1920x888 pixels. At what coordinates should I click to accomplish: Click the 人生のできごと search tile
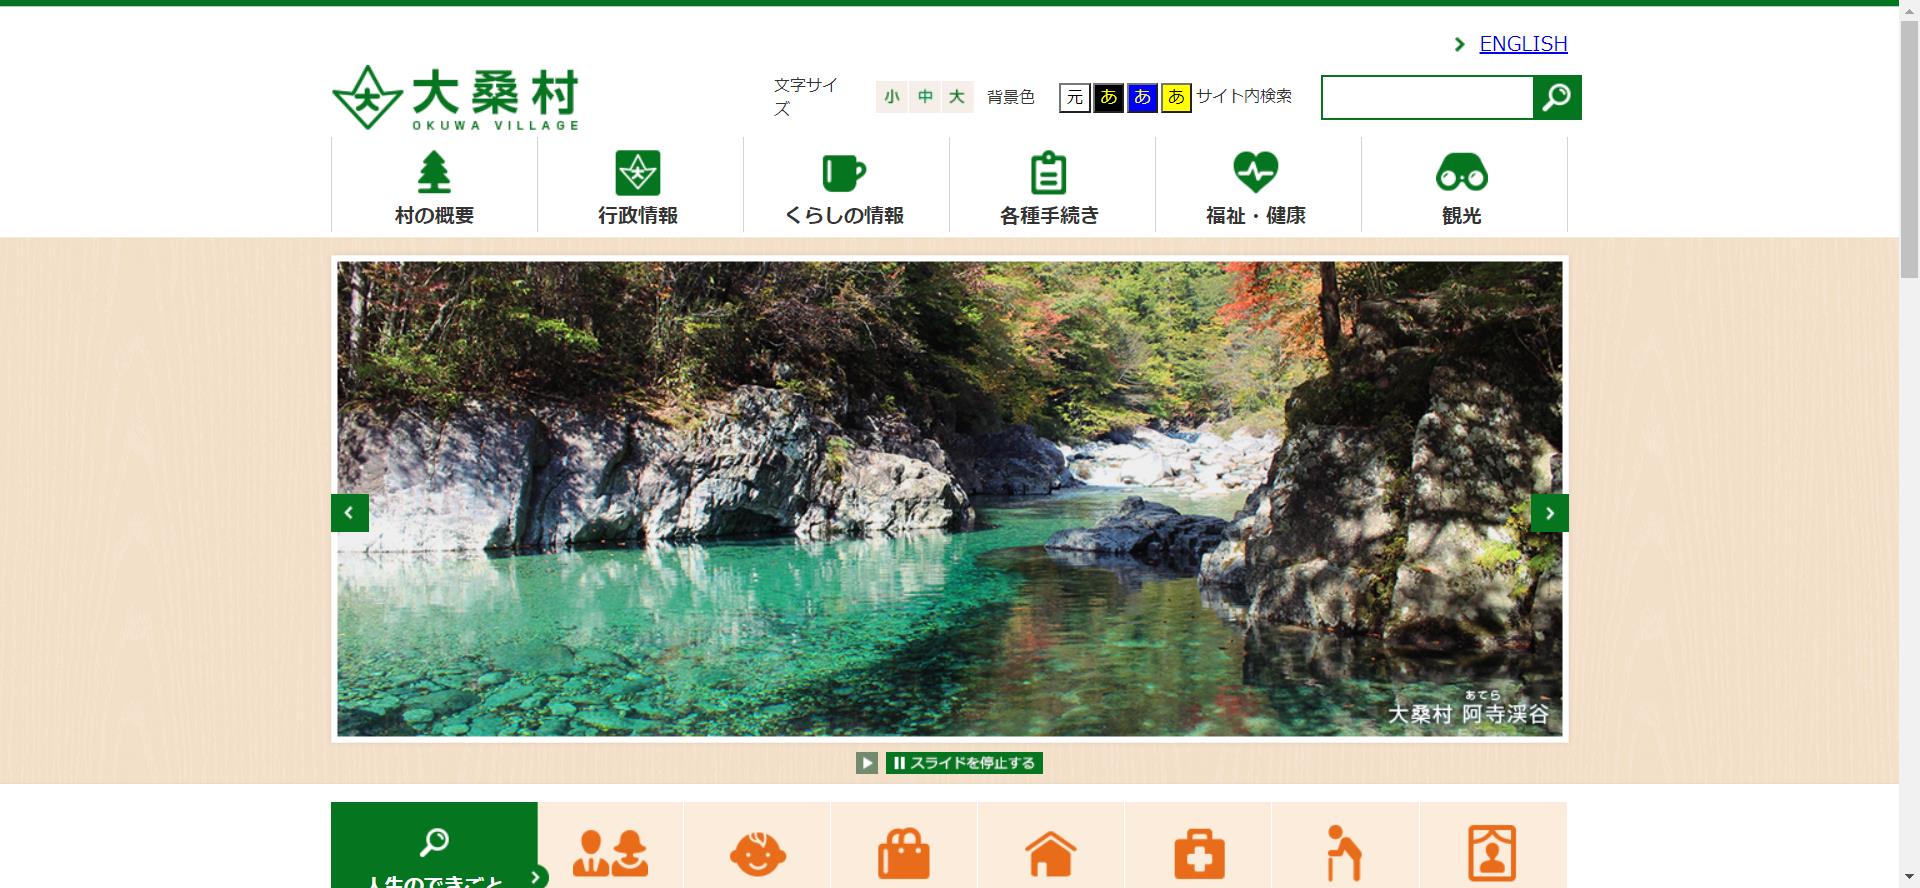(434, 845)
